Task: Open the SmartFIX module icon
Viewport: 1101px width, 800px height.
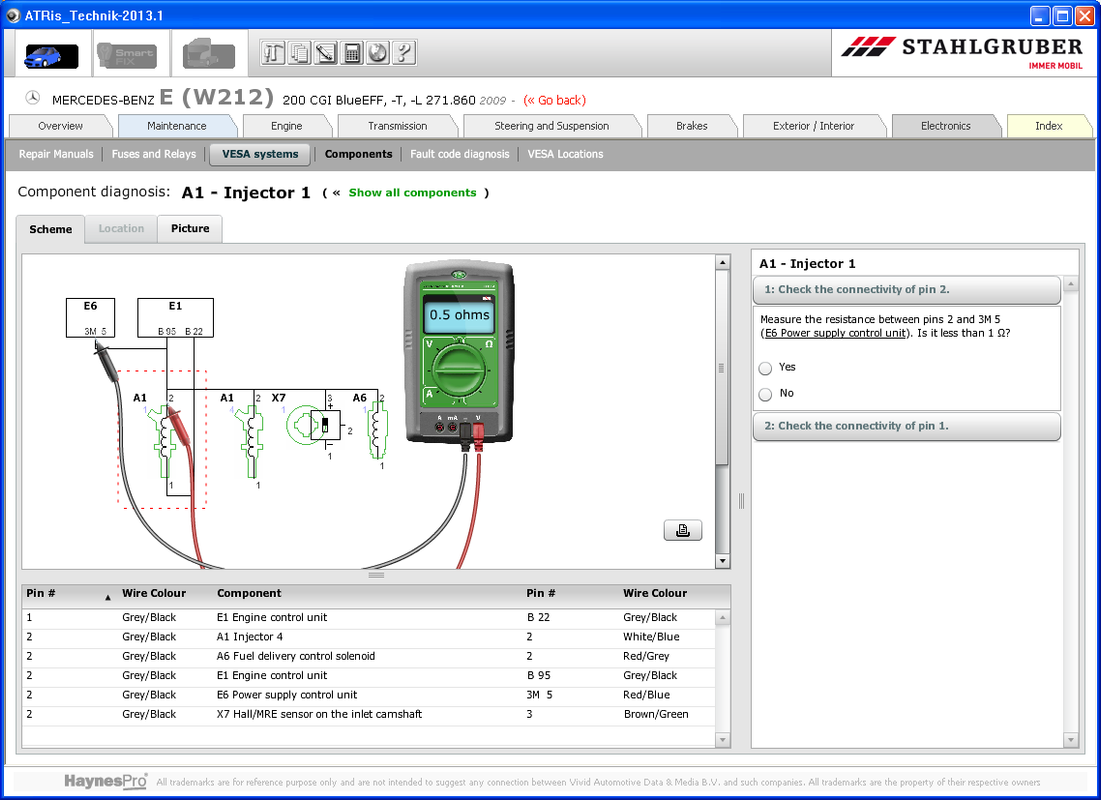Action: coord(126,55)
